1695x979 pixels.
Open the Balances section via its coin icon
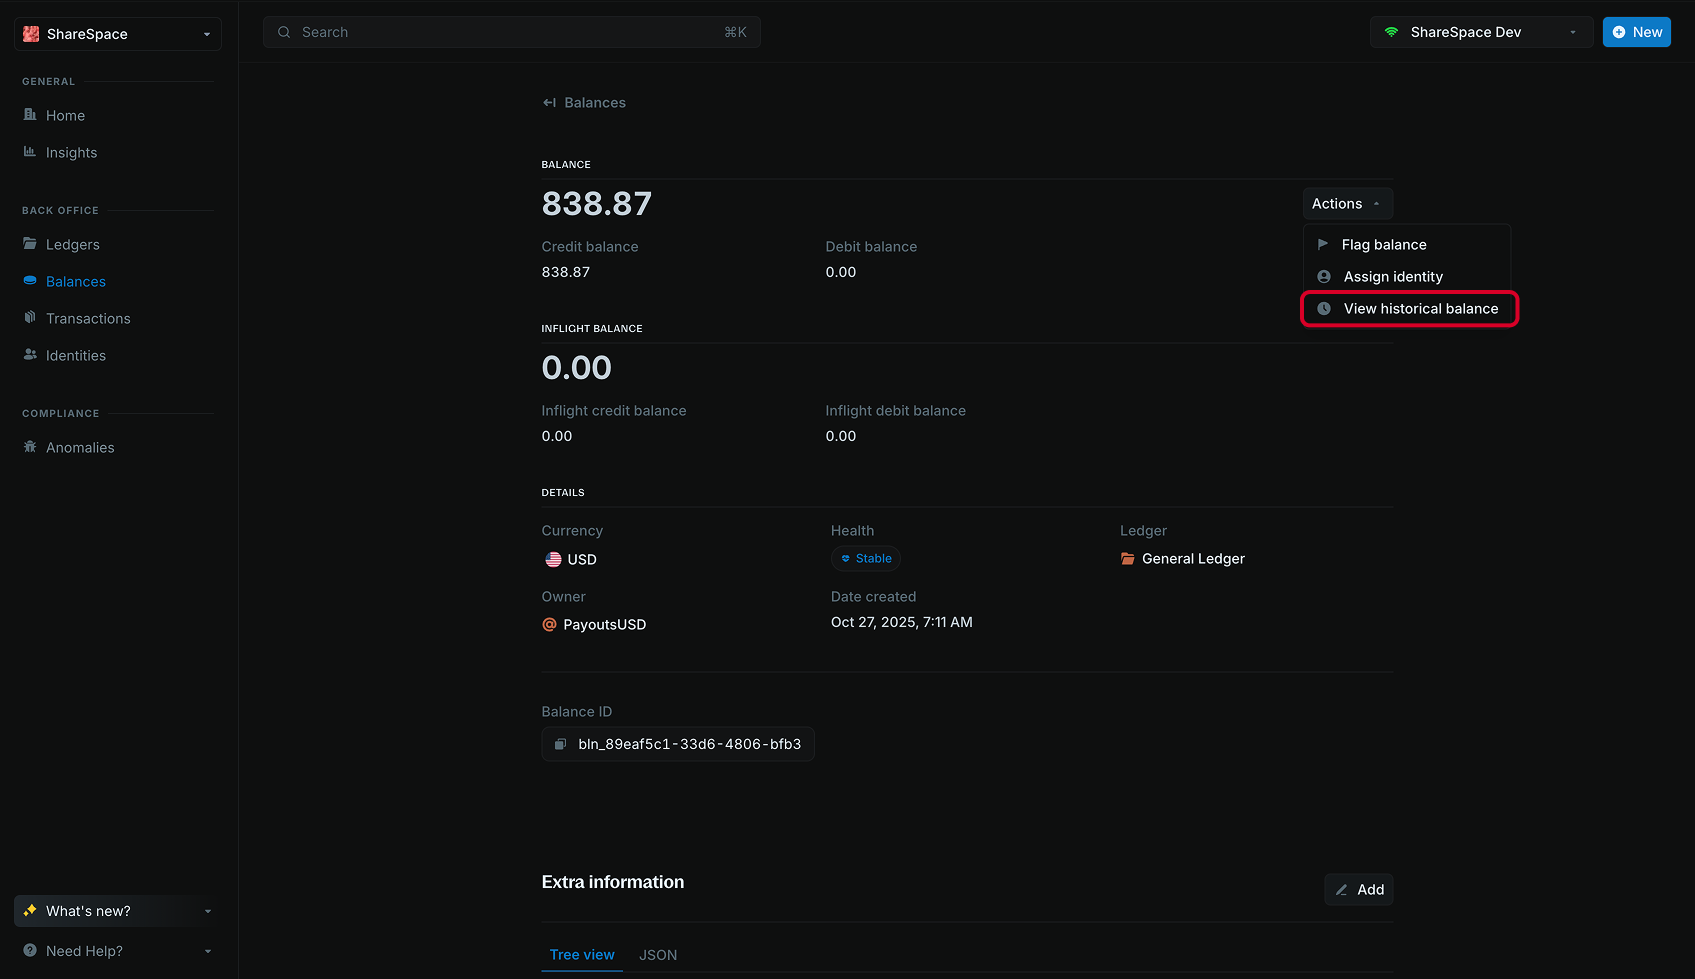[30, 281]
